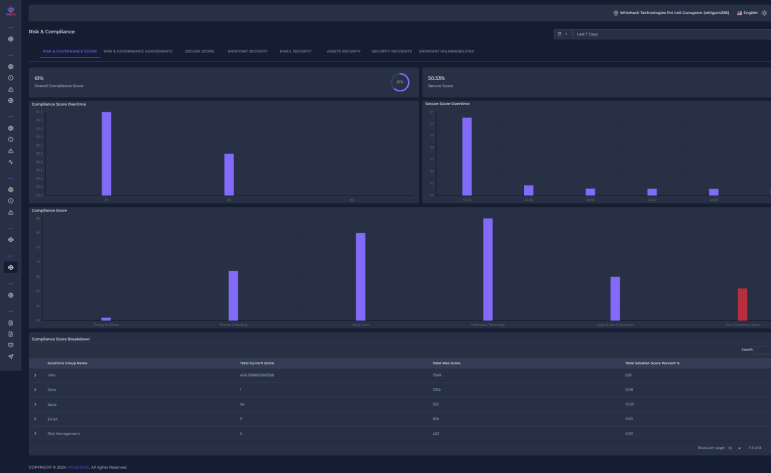Click the Whizhack Technologies organization name
The image size is (771, 473).
[x=674, y=13]
